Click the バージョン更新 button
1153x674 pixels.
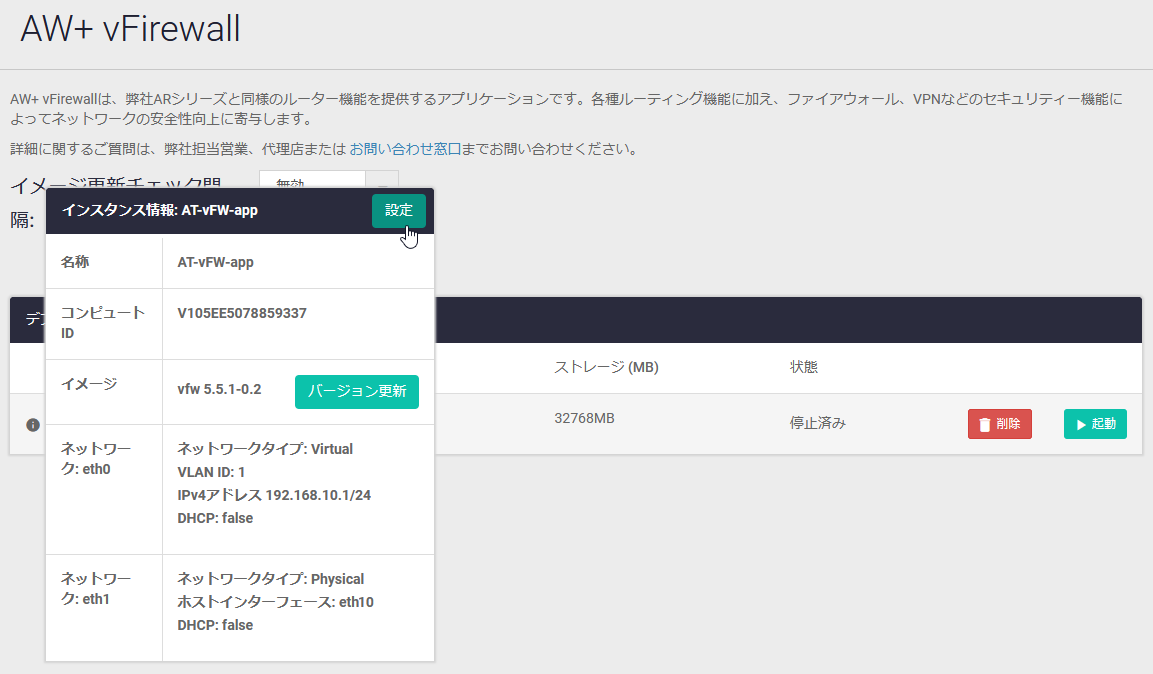coord(357,392)
